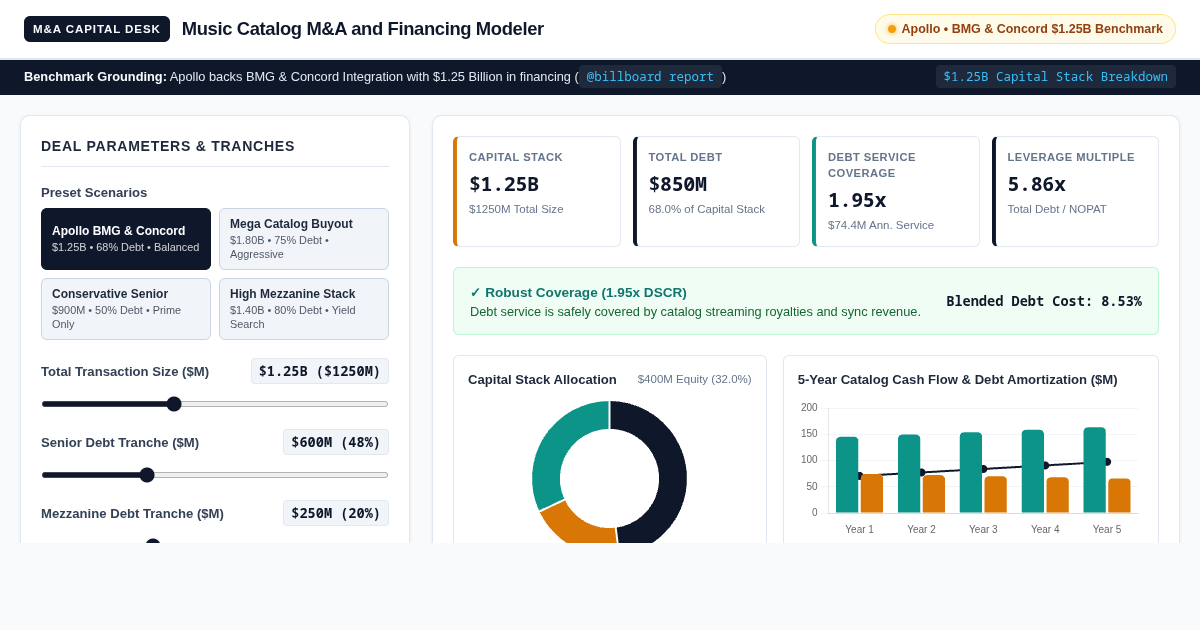Select the Leverage Multiple 5.86x card

[x=1075, y=191]
